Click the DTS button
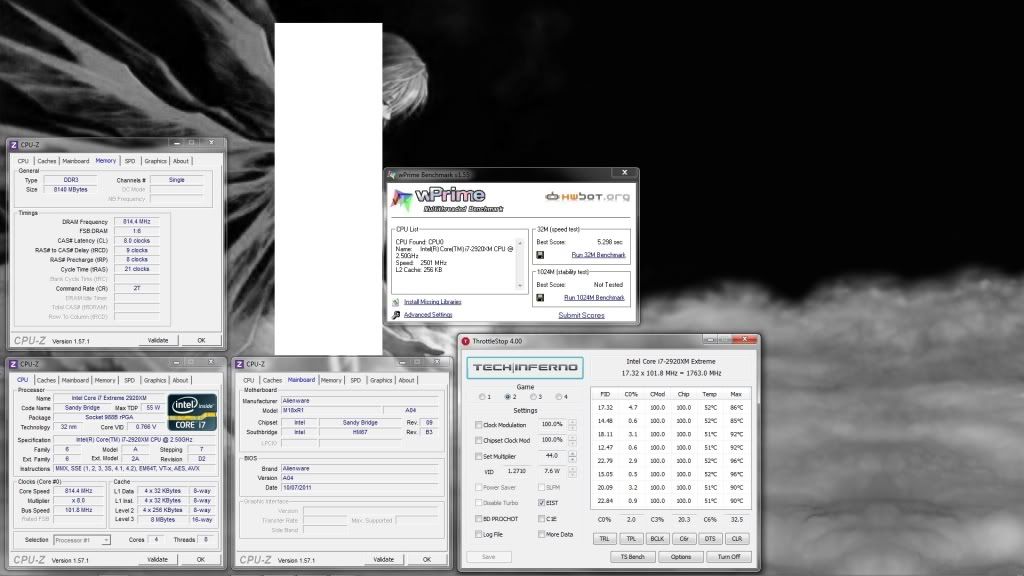 pos(710,539)
